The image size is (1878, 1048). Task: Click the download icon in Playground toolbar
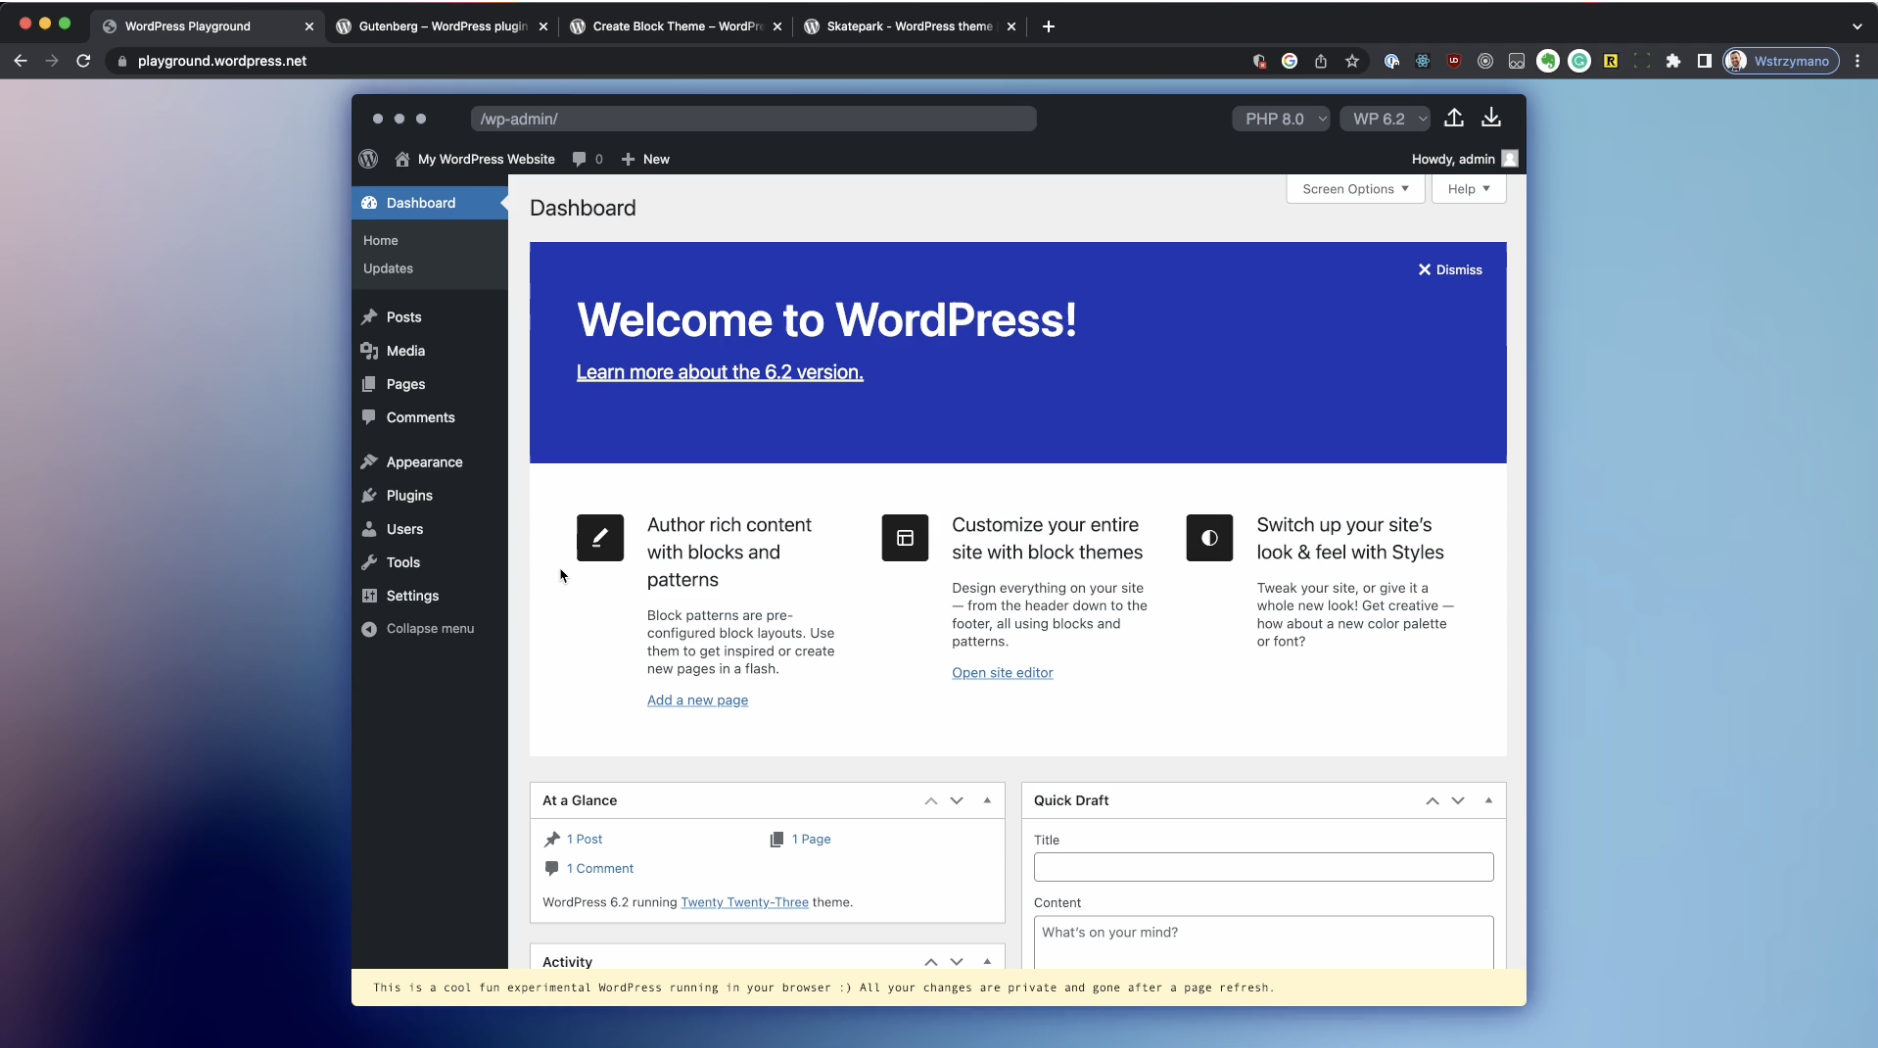click(1490, 118)
